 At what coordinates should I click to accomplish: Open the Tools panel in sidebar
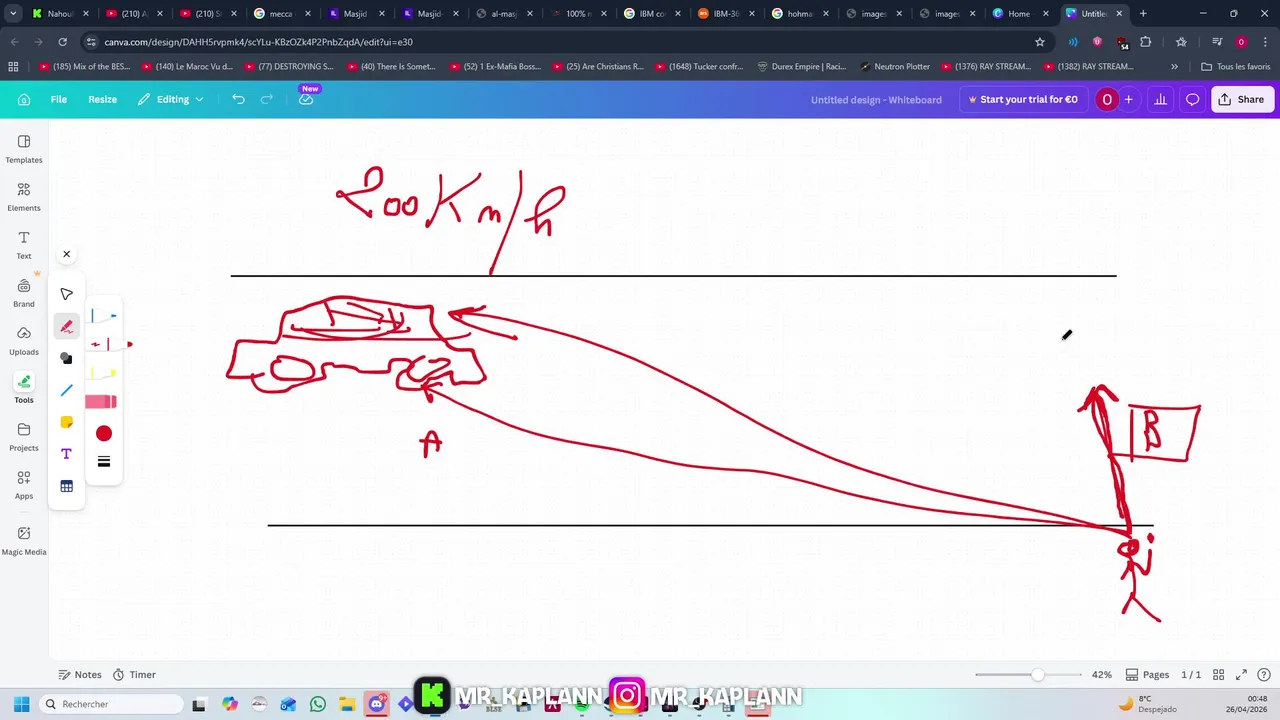click(24, 389)
